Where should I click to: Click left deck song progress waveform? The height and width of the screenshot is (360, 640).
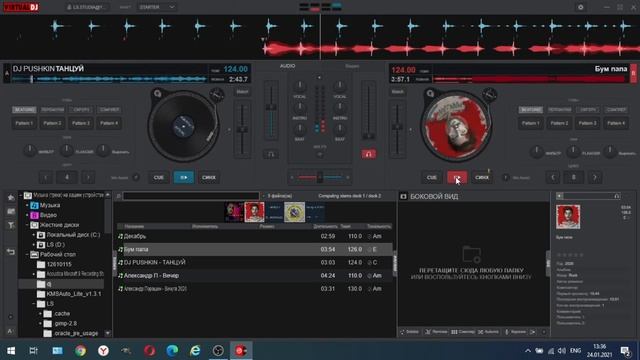pos(109,79)
